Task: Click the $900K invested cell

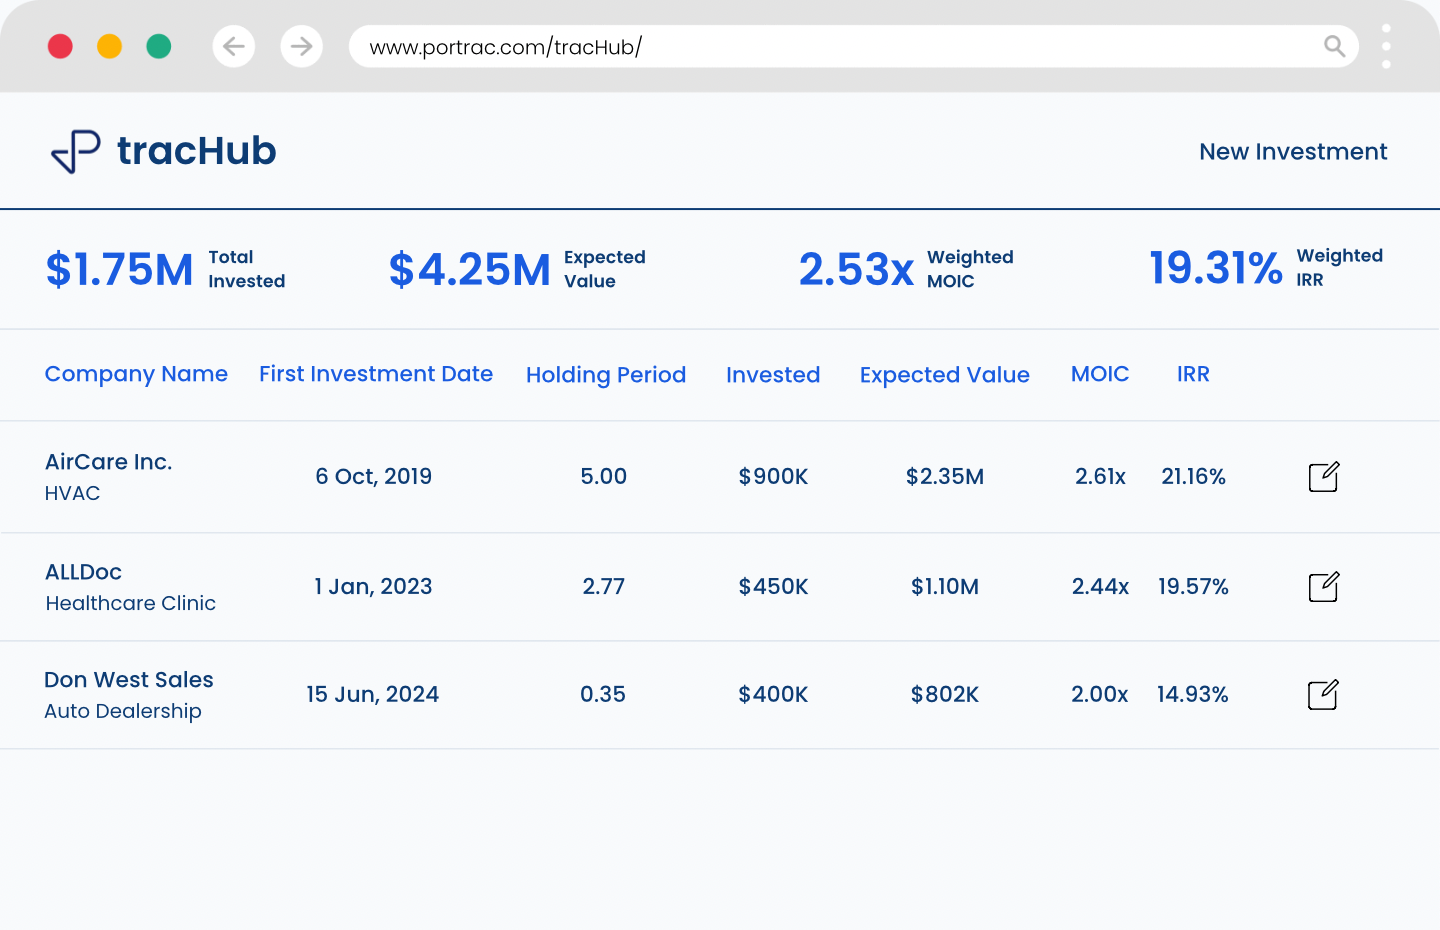Action: tap(773, 477)
